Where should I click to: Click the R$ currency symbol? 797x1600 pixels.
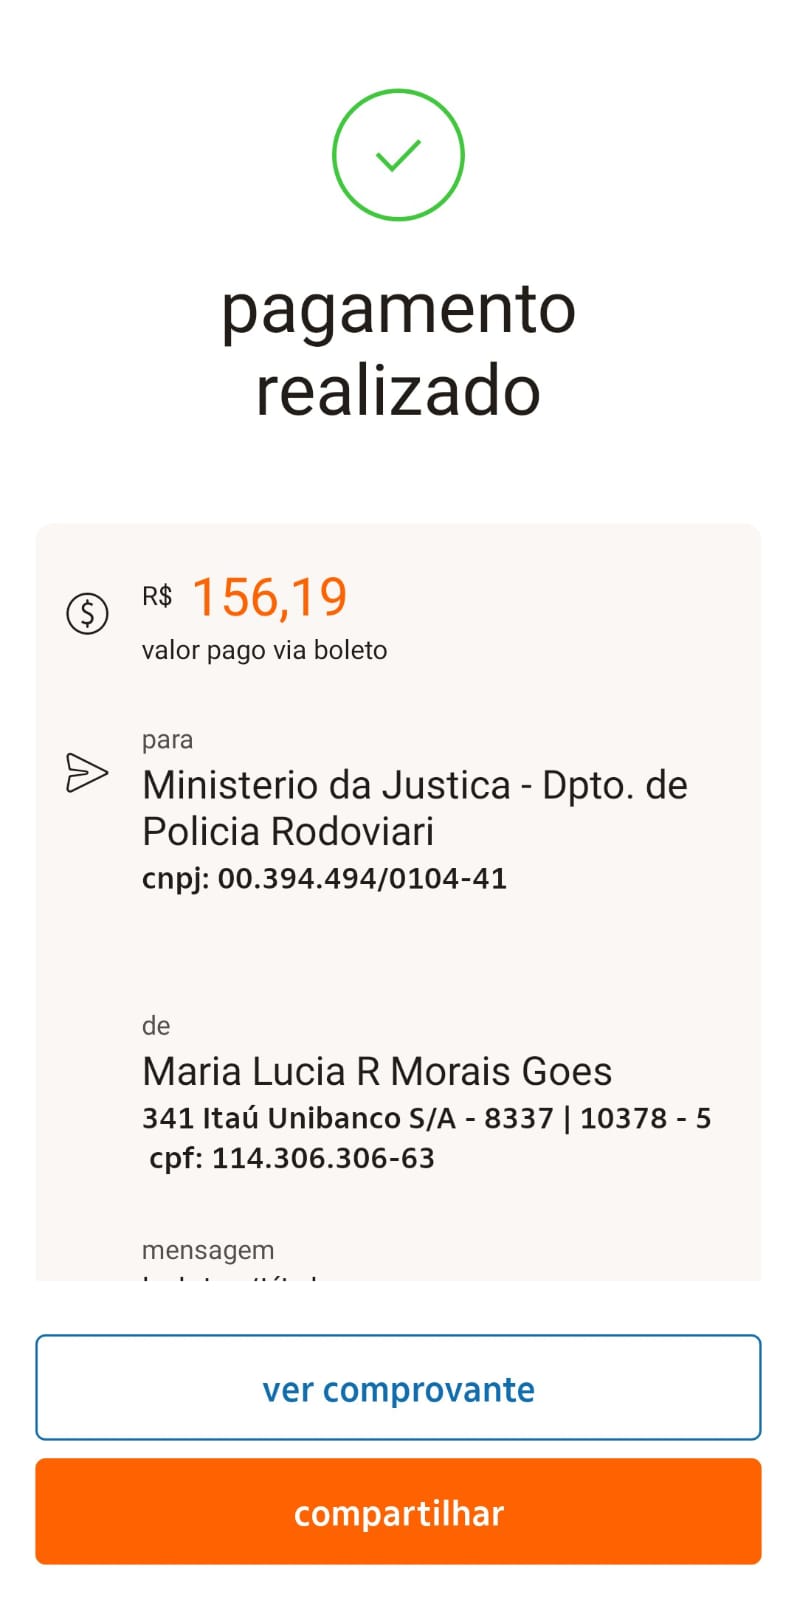(x=157, y=597)
